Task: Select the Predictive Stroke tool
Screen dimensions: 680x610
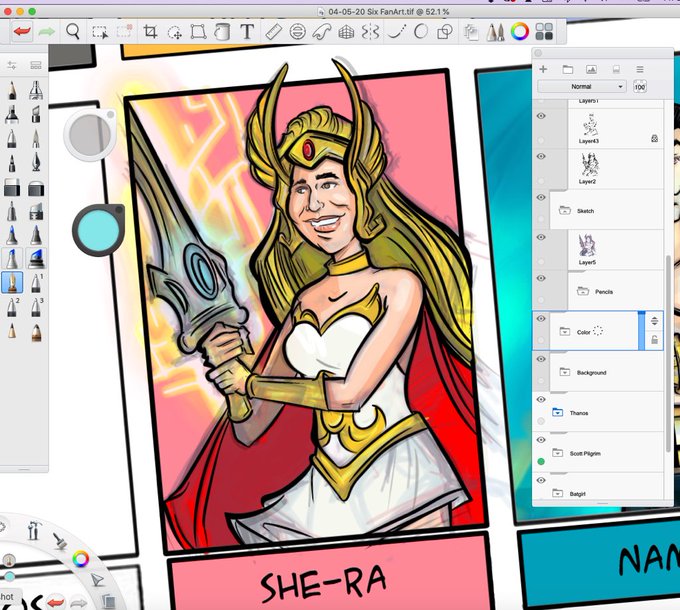Action: coord(421,32)
